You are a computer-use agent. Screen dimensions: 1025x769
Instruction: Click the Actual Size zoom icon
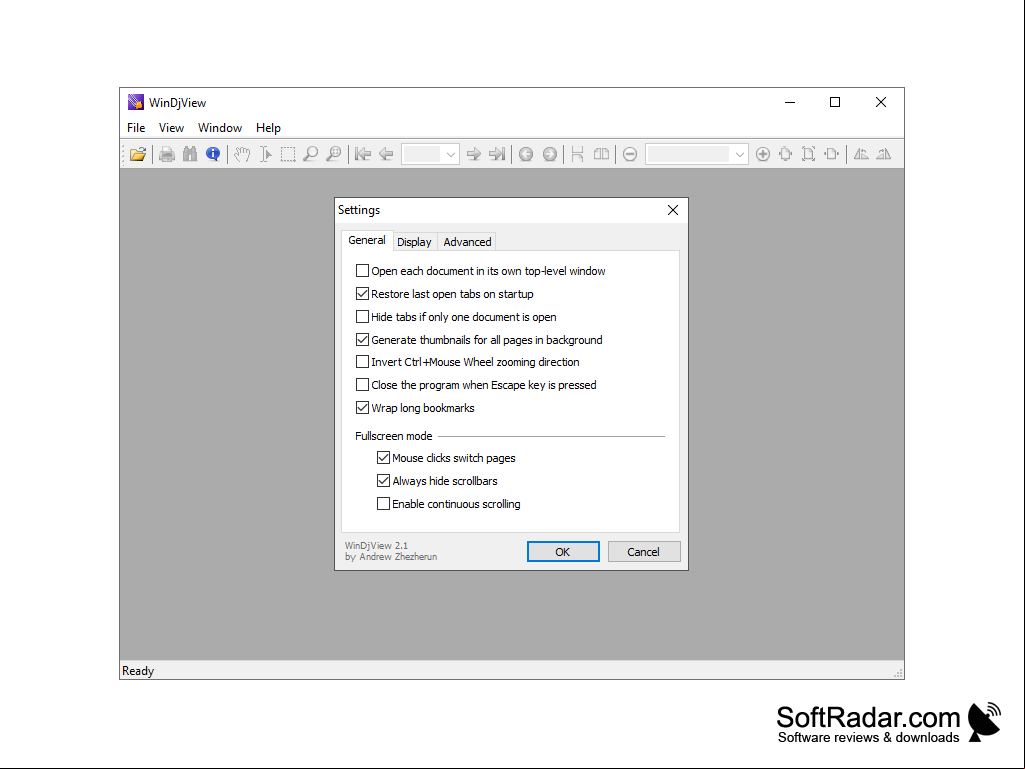coord(786,154)
